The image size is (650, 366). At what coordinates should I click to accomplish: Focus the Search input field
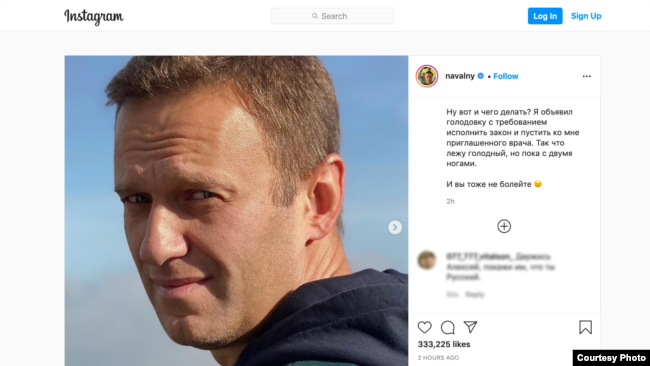point(332,16)
